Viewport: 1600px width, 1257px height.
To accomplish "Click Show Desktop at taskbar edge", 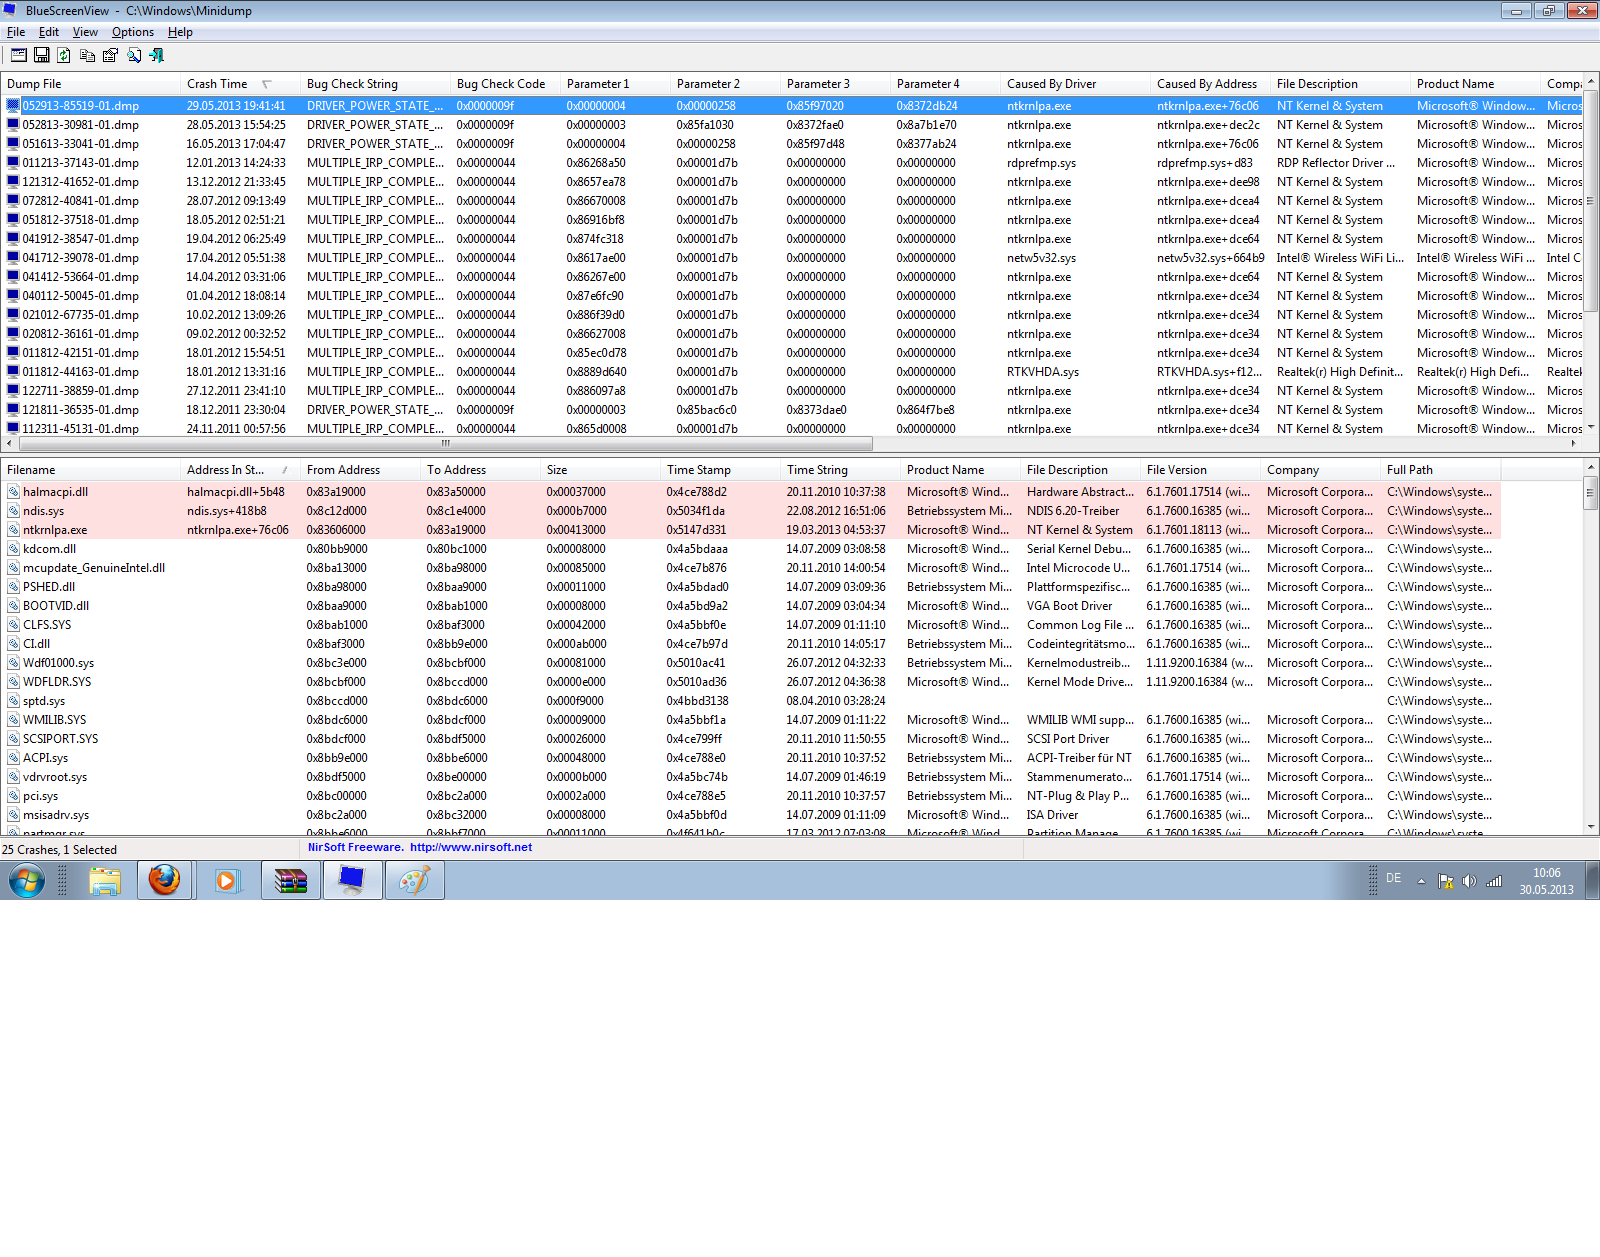I will [1592, 881].
